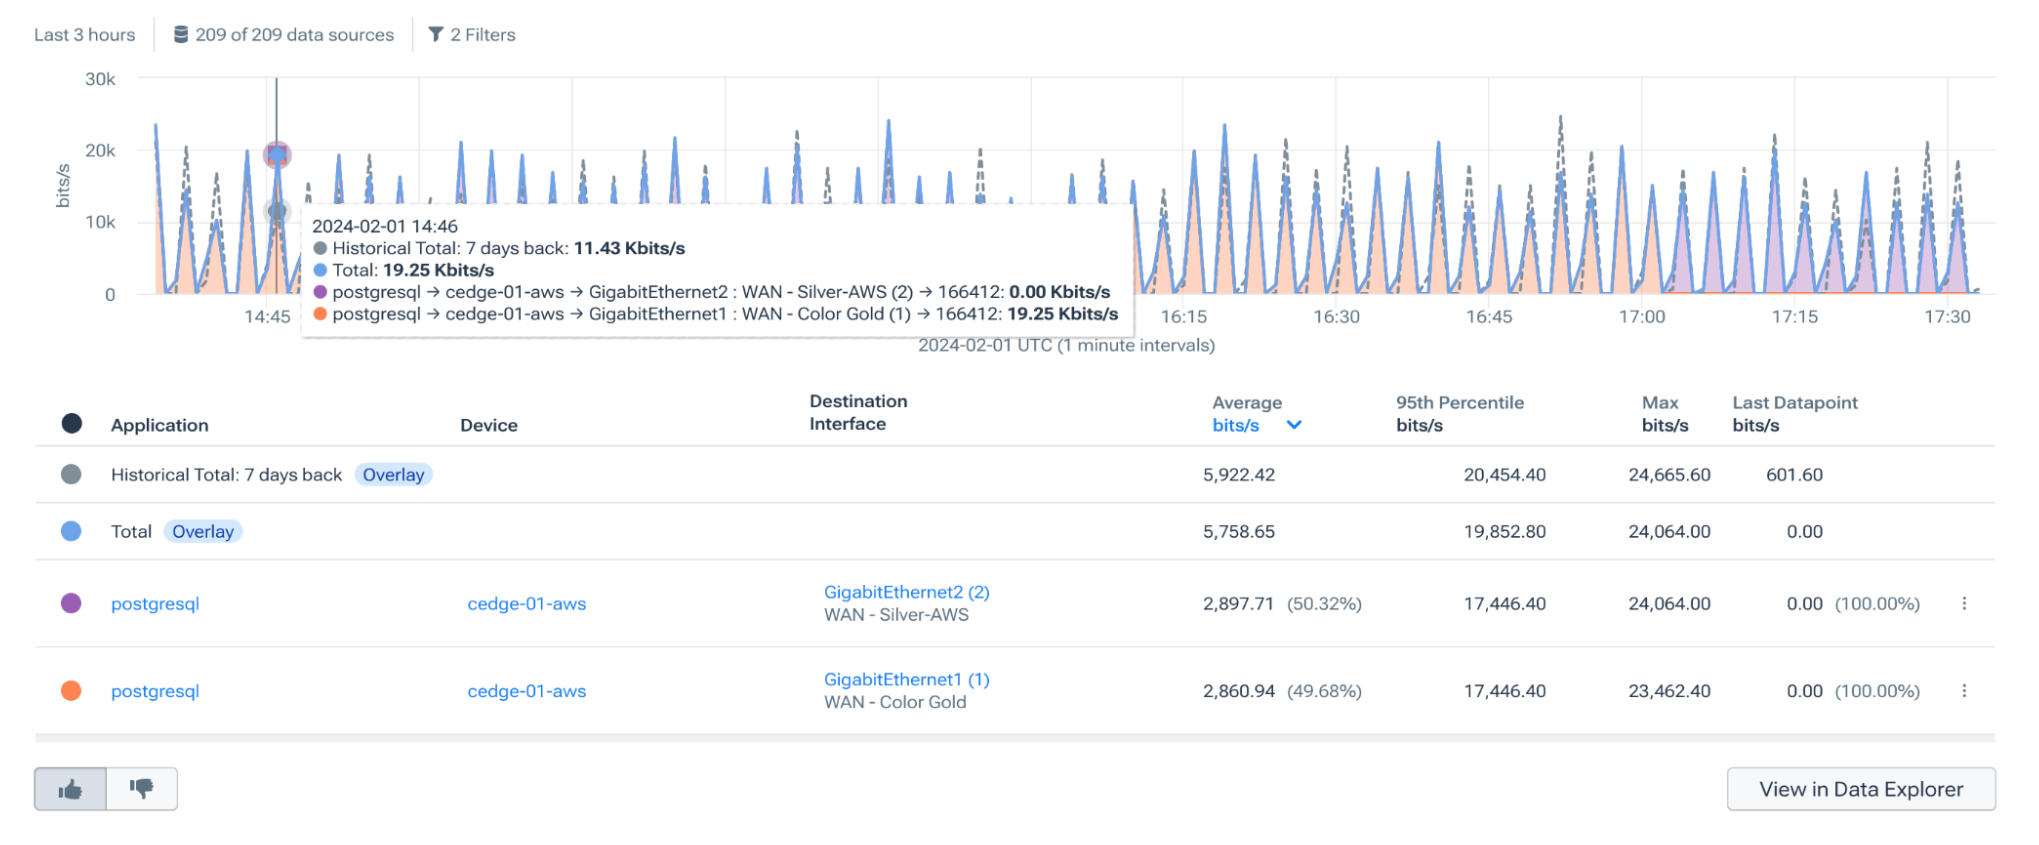Click the 16:30 time axis label
This screenshot has width=2039, height=845.
[1336, 317]
